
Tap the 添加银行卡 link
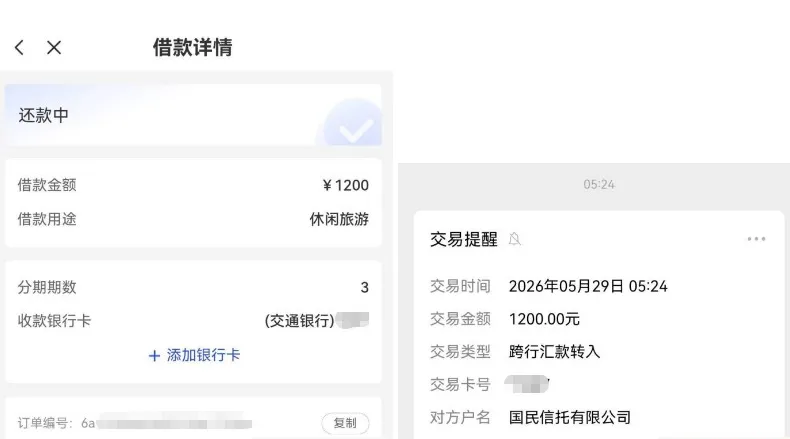pyautogui.click(x=194, y=355)
